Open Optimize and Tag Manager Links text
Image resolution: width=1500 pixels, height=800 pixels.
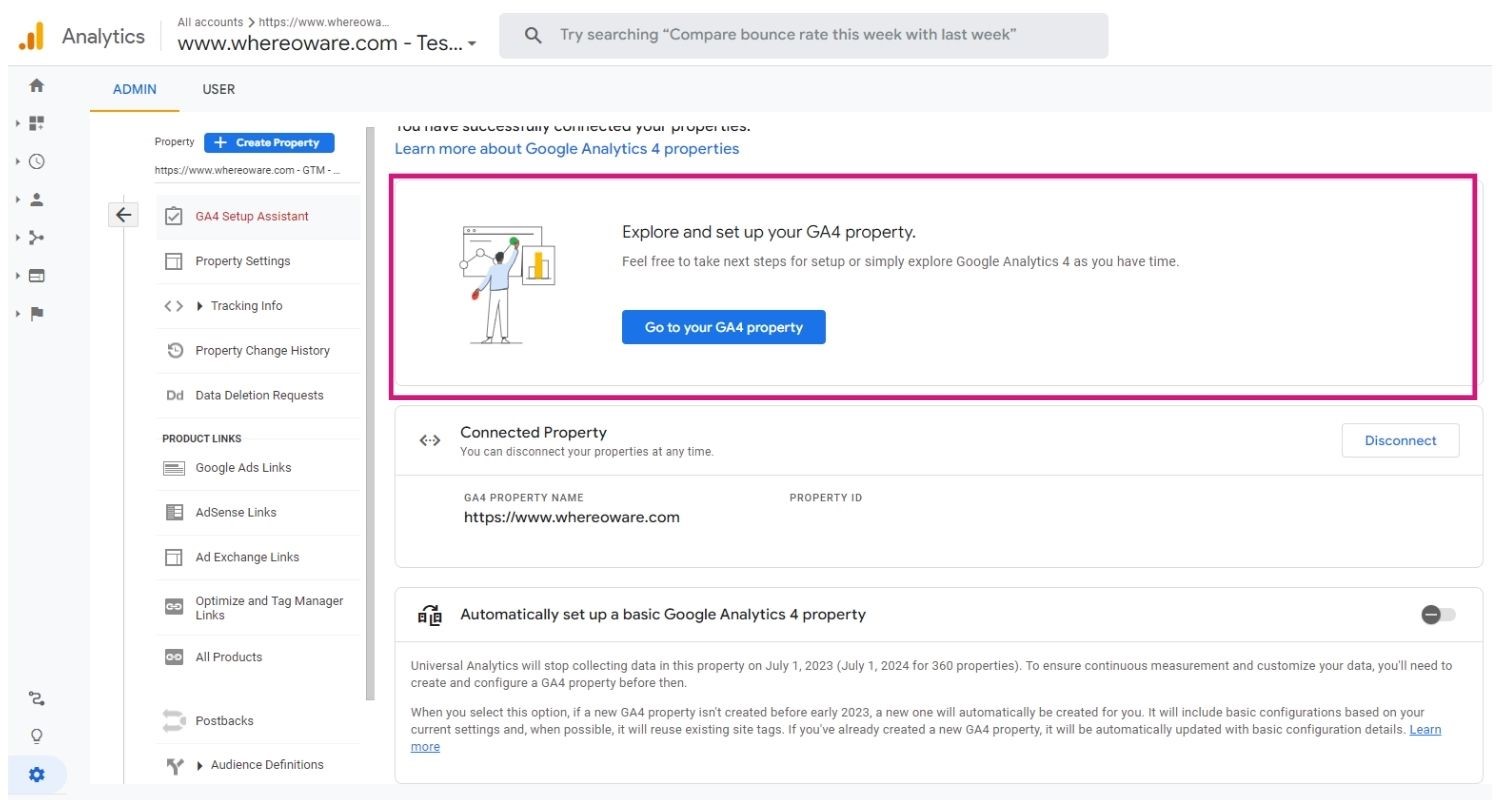coord(270,608)
